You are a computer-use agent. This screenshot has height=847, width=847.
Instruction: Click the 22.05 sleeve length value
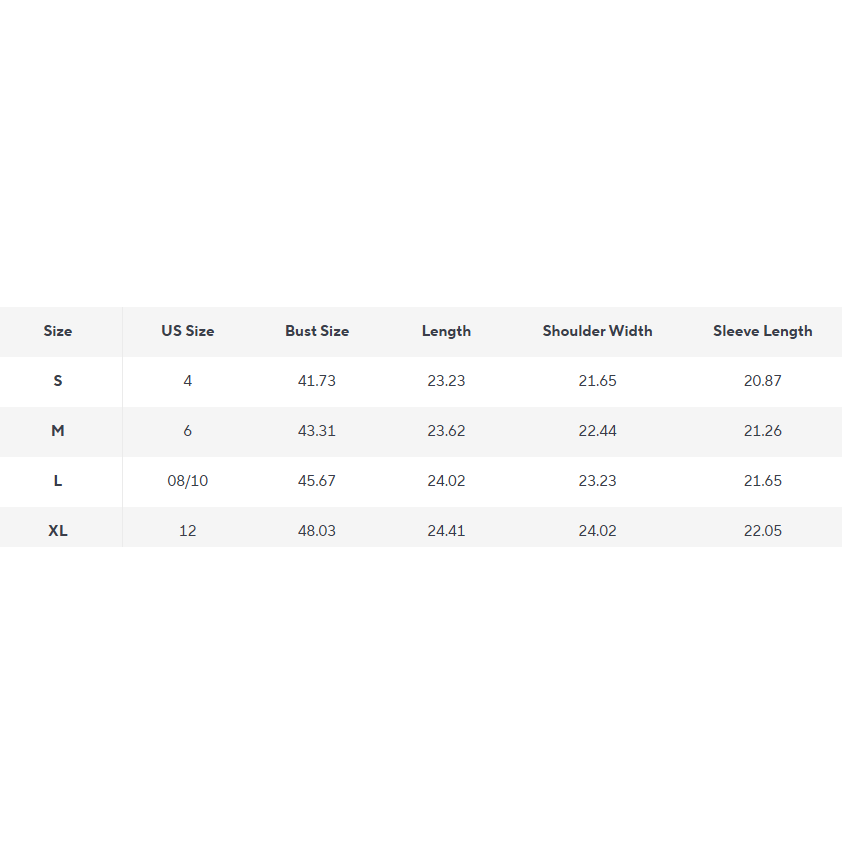762,531
